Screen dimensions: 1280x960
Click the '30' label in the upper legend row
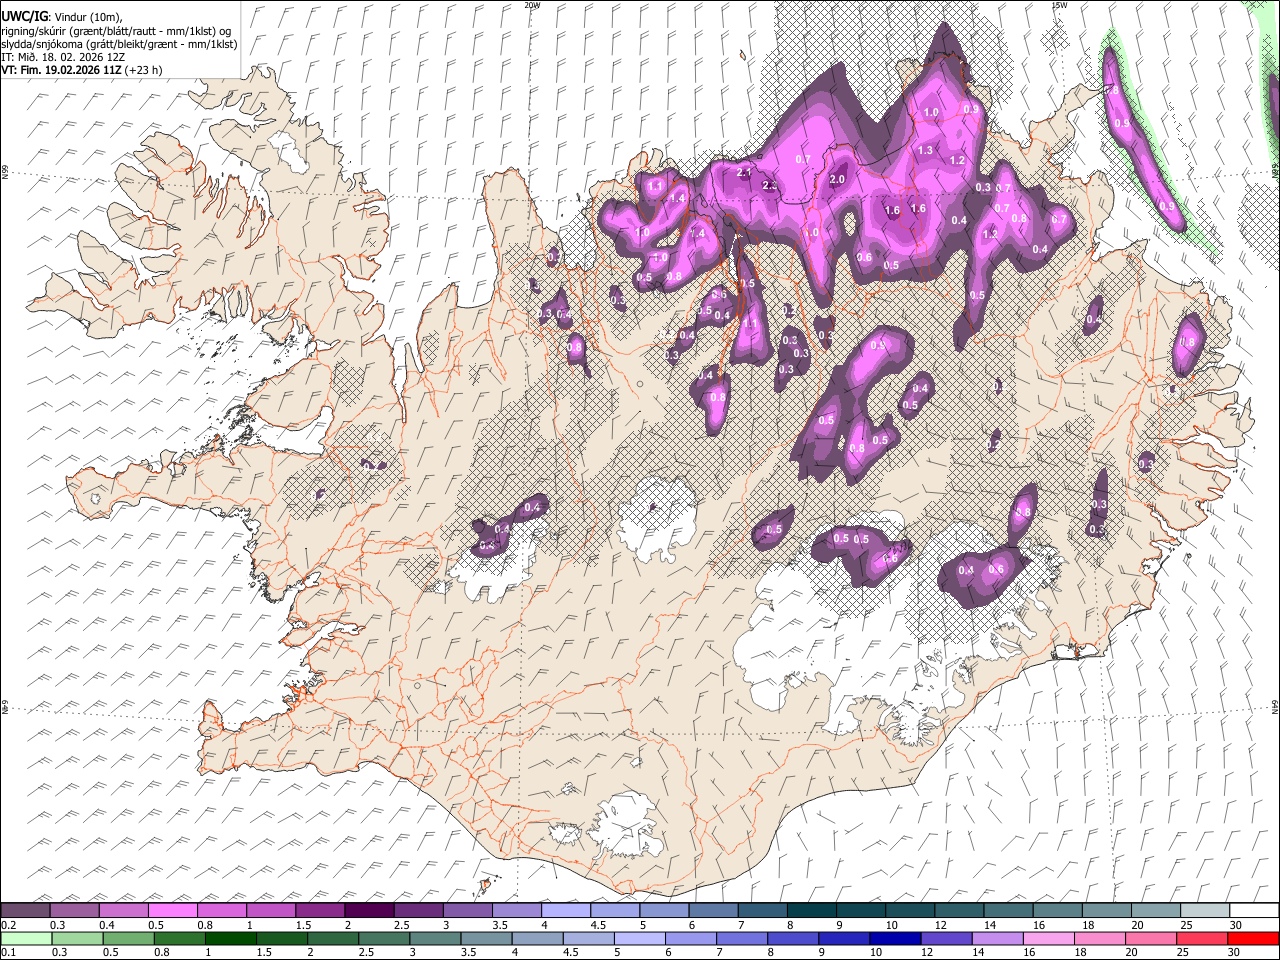click(x=1235, y=924)
